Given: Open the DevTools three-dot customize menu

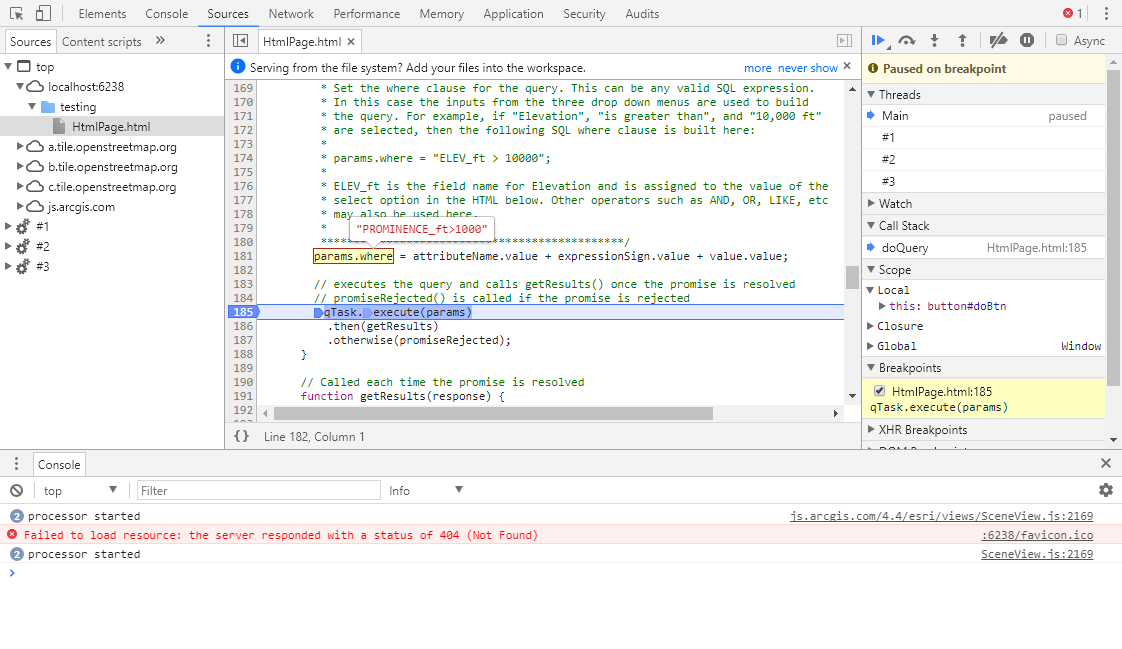Looking at the screenshot, I should pos(1106,14).
